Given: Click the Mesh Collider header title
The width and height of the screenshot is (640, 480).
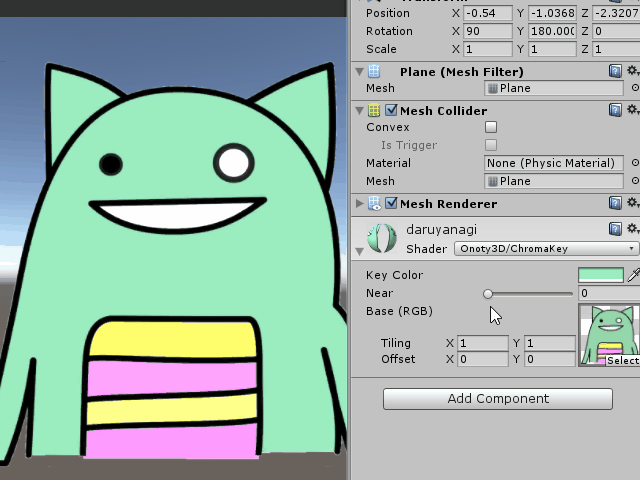Looking at the screenshot, I should [x=444, y=111].
